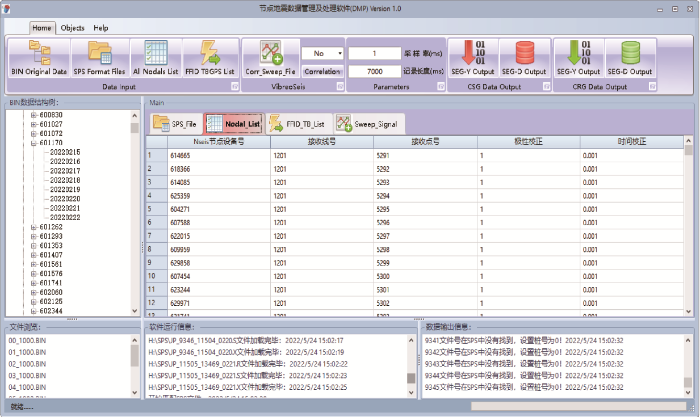This screenshot has width=700, height=417.
Task: Switch to the Sweep_Signal tab
Action: (x=366, y=123)
